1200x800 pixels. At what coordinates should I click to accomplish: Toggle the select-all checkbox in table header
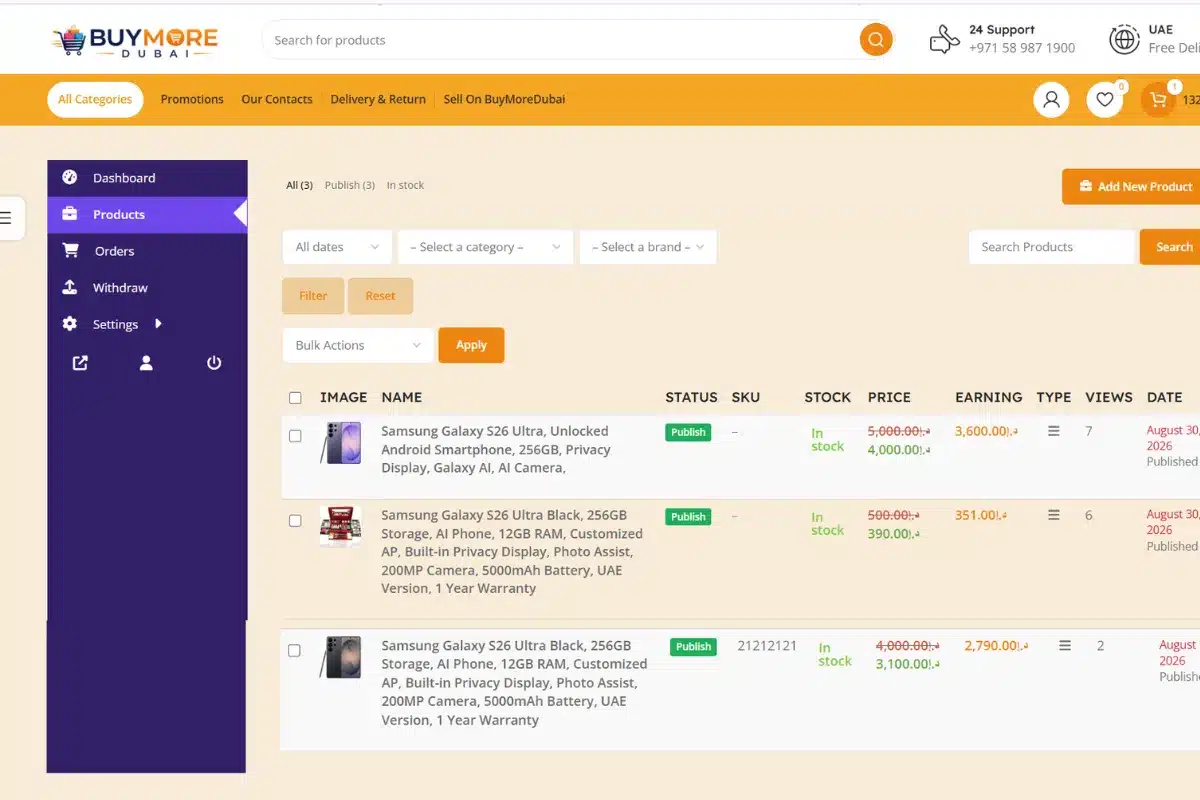click(x=295, y=398)
